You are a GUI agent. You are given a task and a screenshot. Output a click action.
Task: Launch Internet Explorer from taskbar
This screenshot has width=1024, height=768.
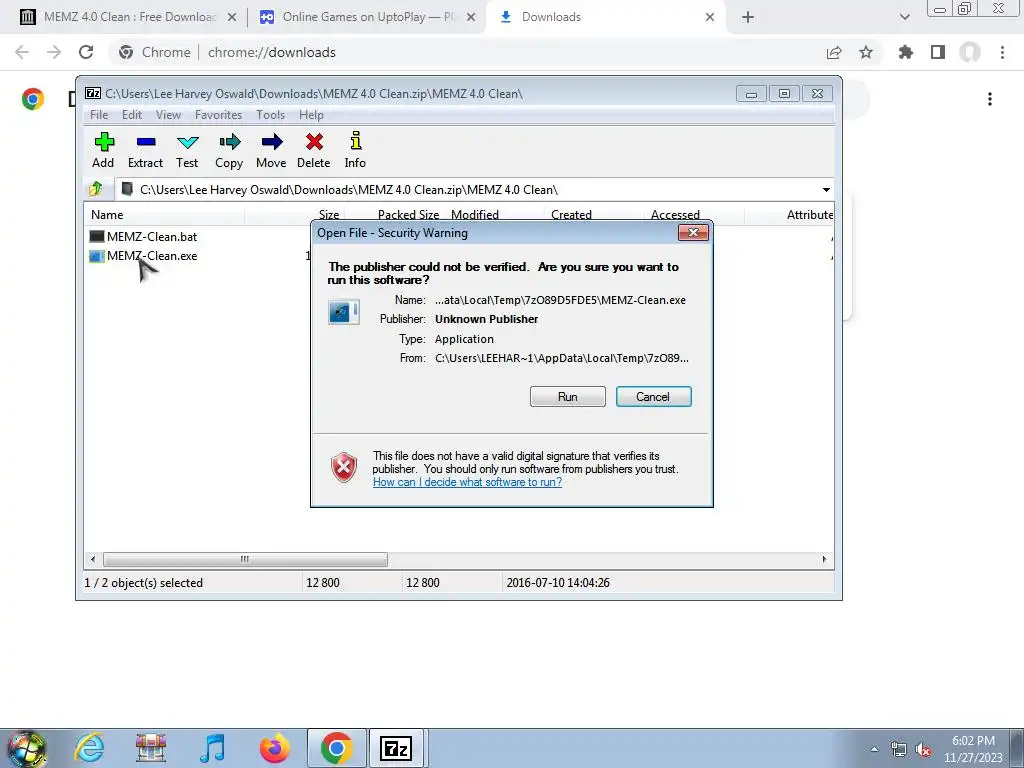[x=89, y=748]
